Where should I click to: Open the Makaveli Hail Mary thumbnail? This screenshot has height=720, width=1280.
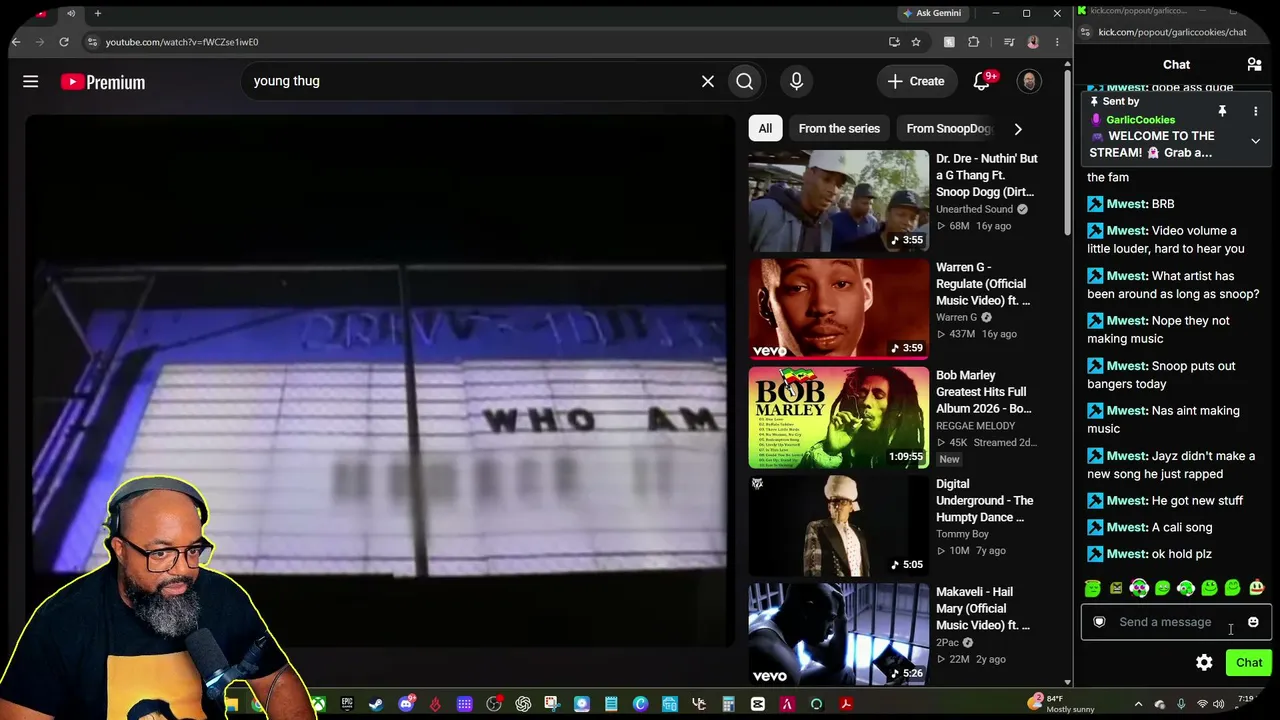(x=839, y=634)
